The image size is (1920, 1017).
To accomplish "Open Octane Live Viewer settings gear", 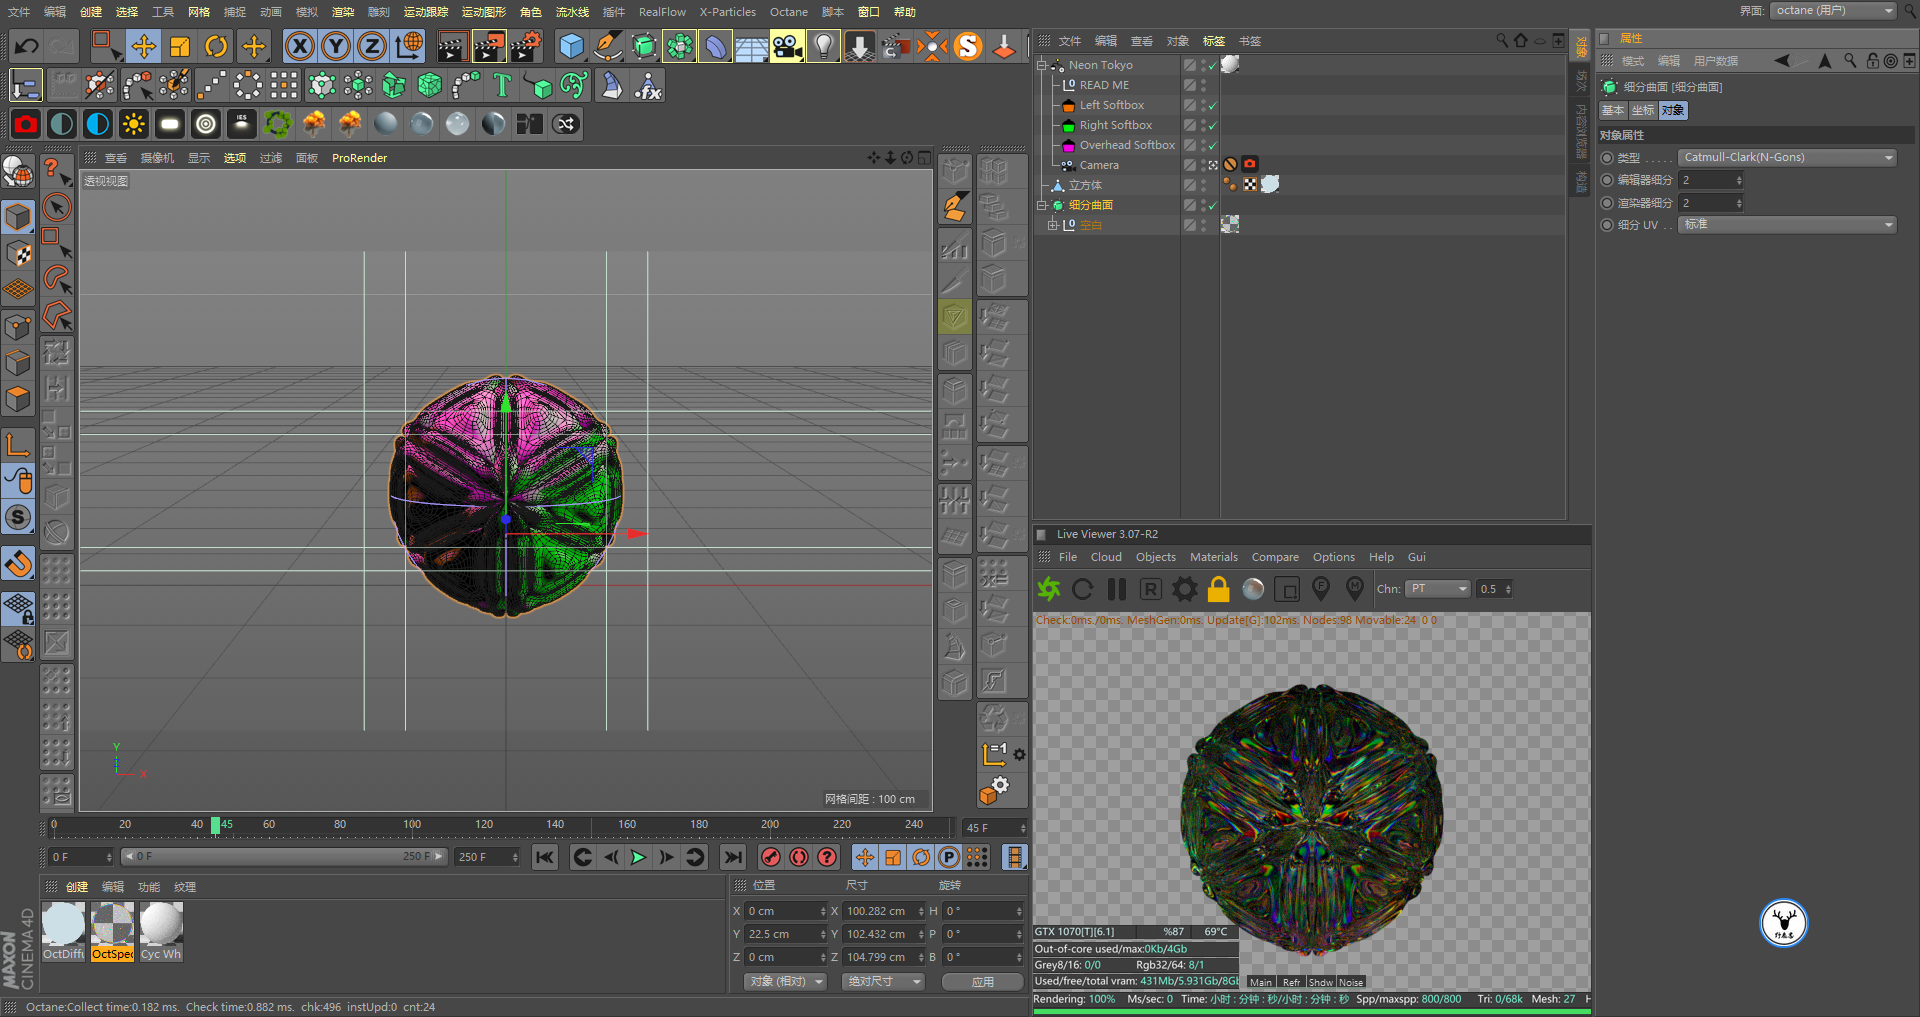I will coord(1185,589).
